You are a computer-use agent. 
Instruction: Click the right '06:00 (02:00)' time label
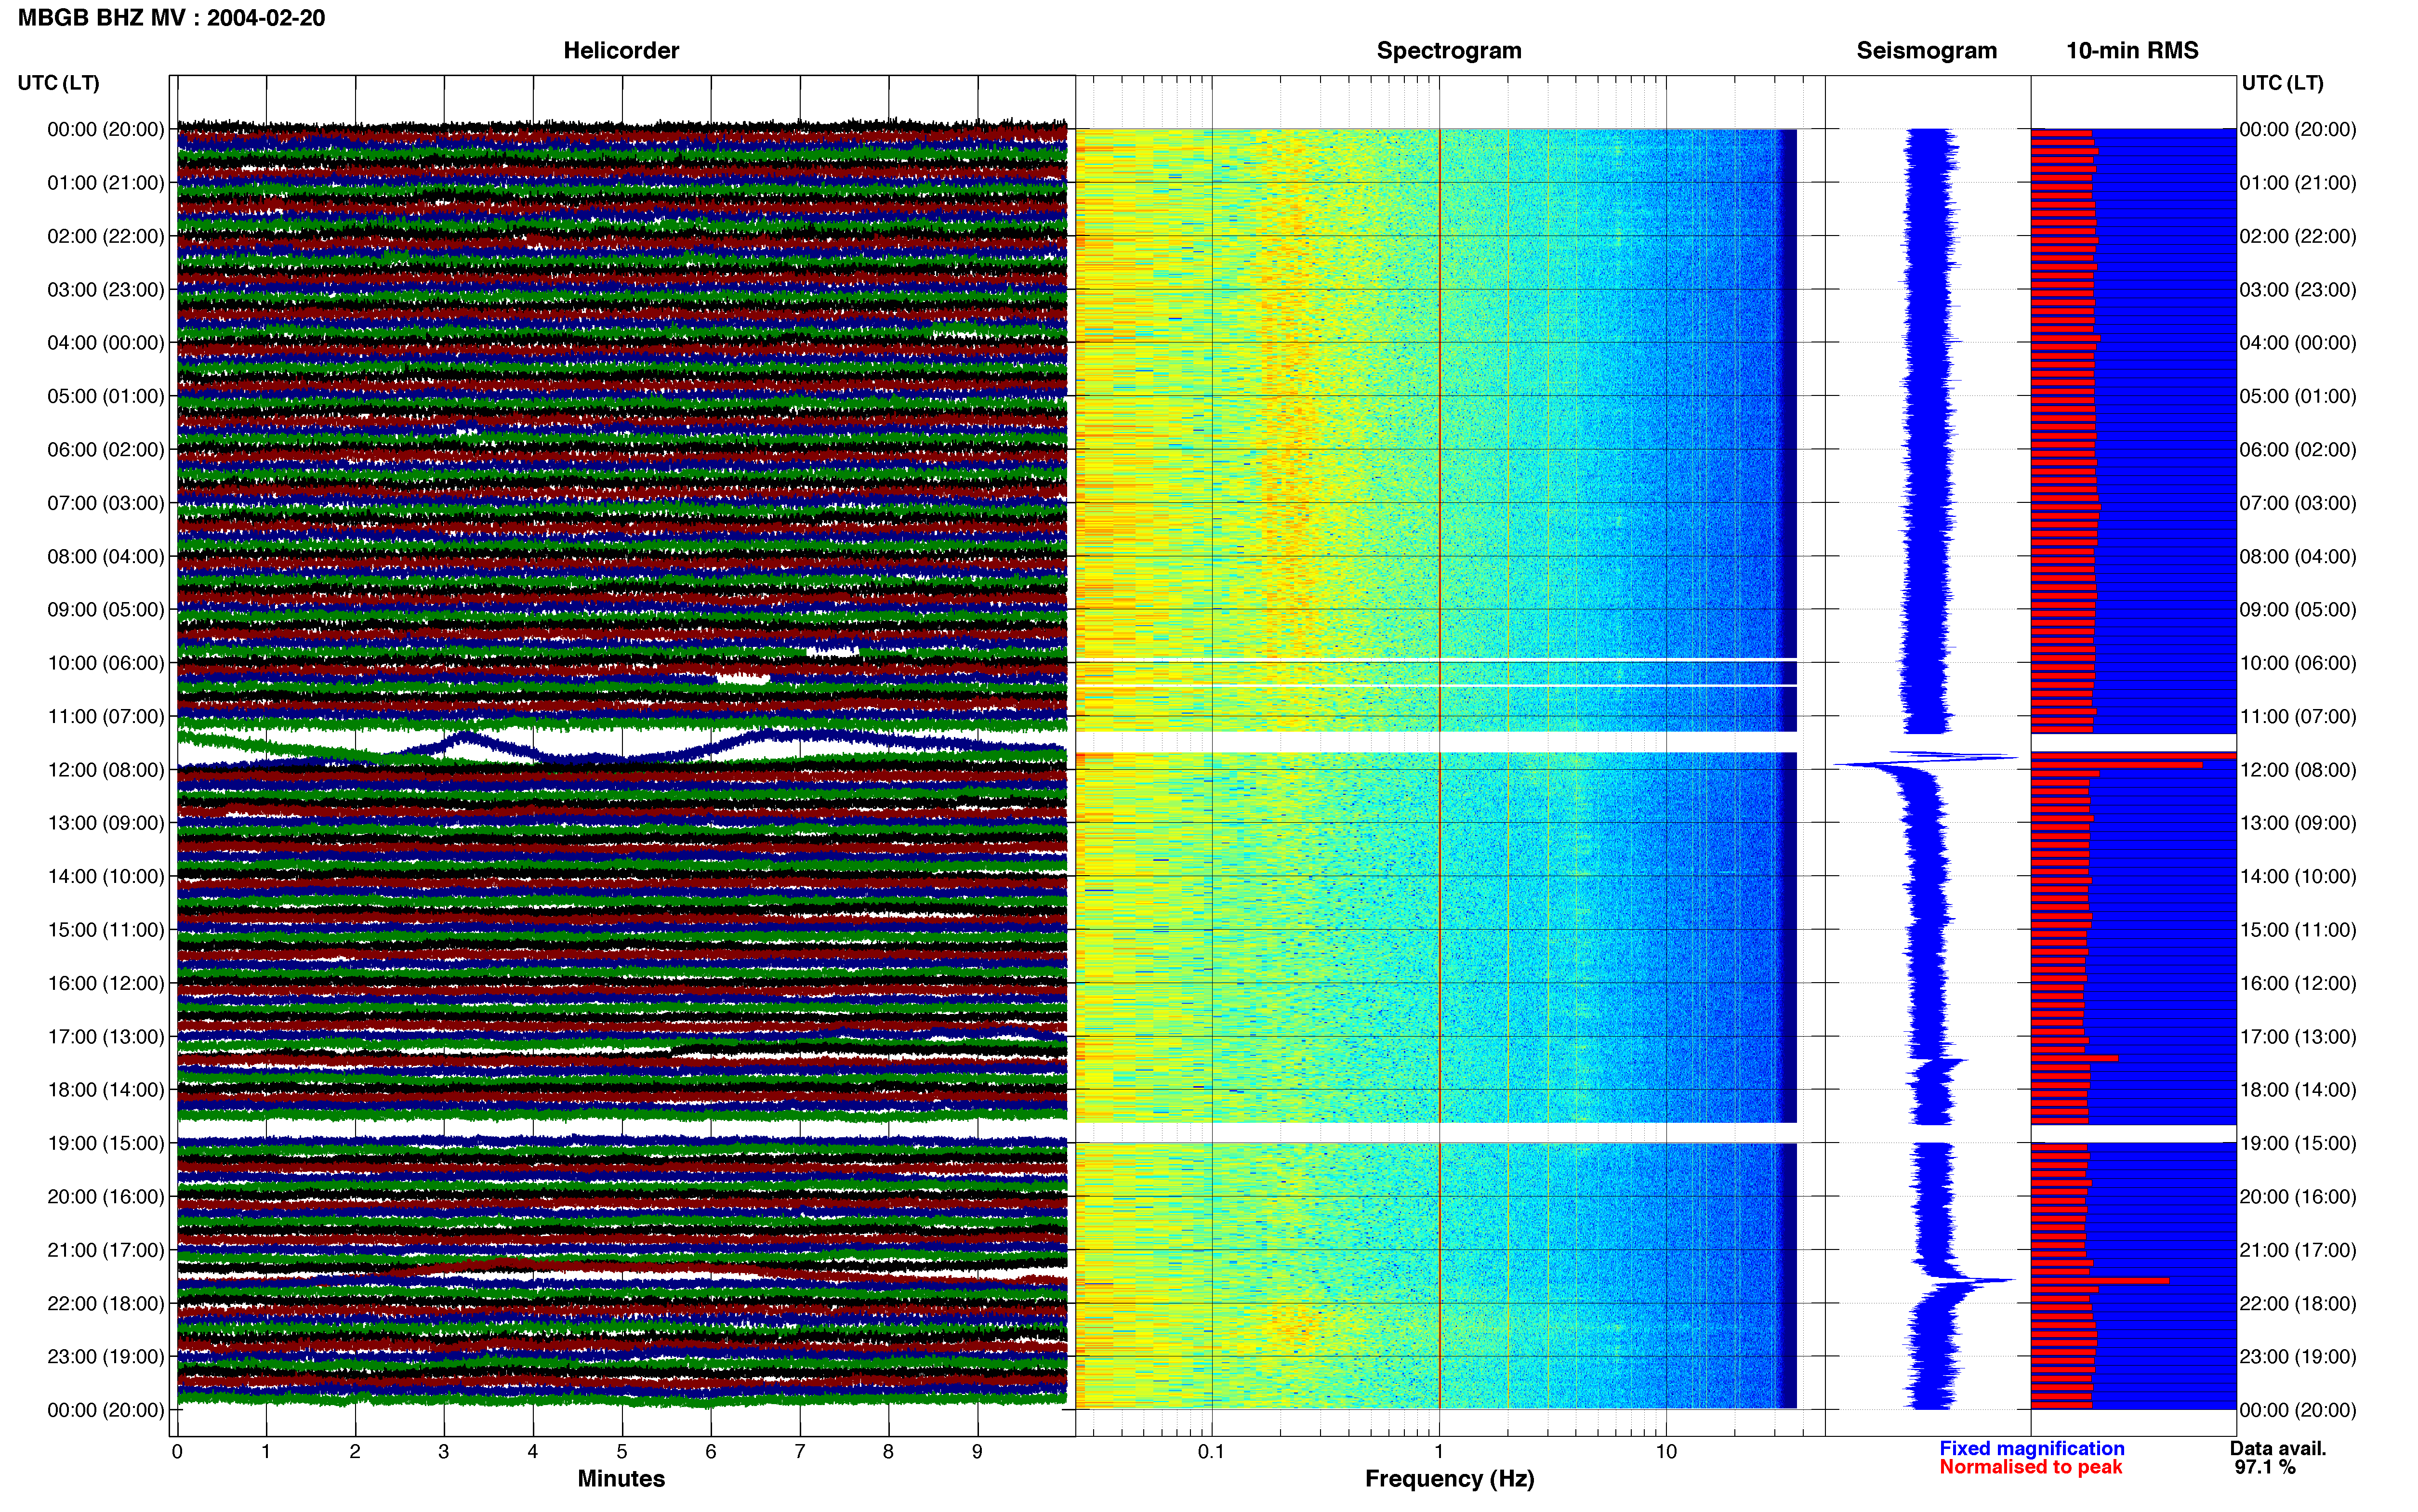(2298, 450)
